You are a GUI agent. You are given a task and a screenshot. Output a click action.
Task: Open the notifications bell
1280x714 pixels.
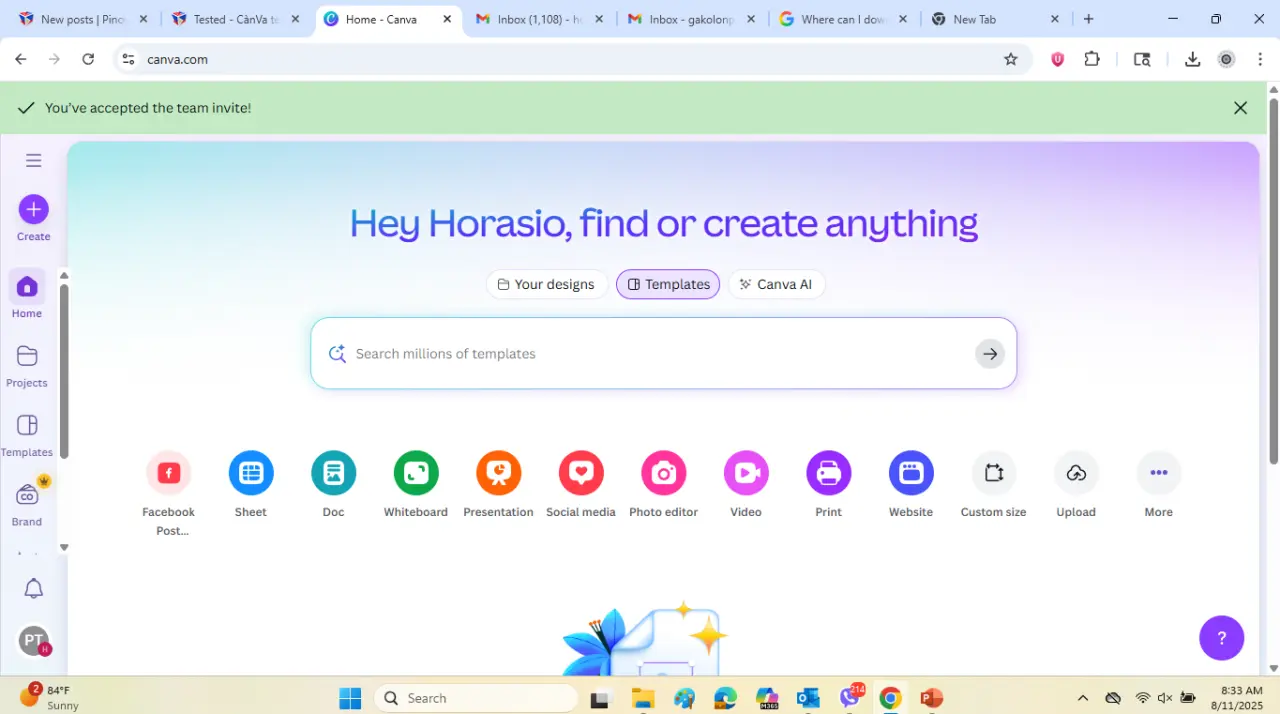(33, 588)
